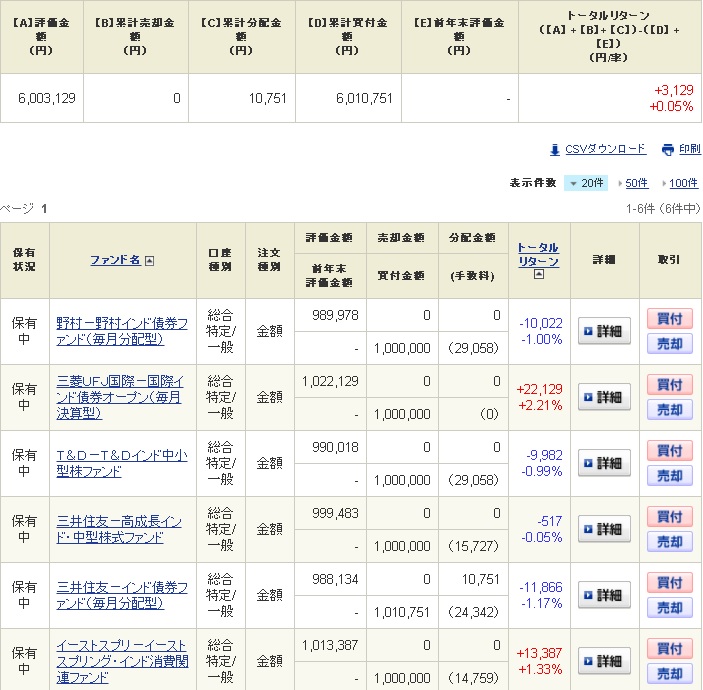Click 詳細 button for イーストスプリング・インド消費関連ファンド
Viewport: 703px width, 690px height.
coord(604,661)
